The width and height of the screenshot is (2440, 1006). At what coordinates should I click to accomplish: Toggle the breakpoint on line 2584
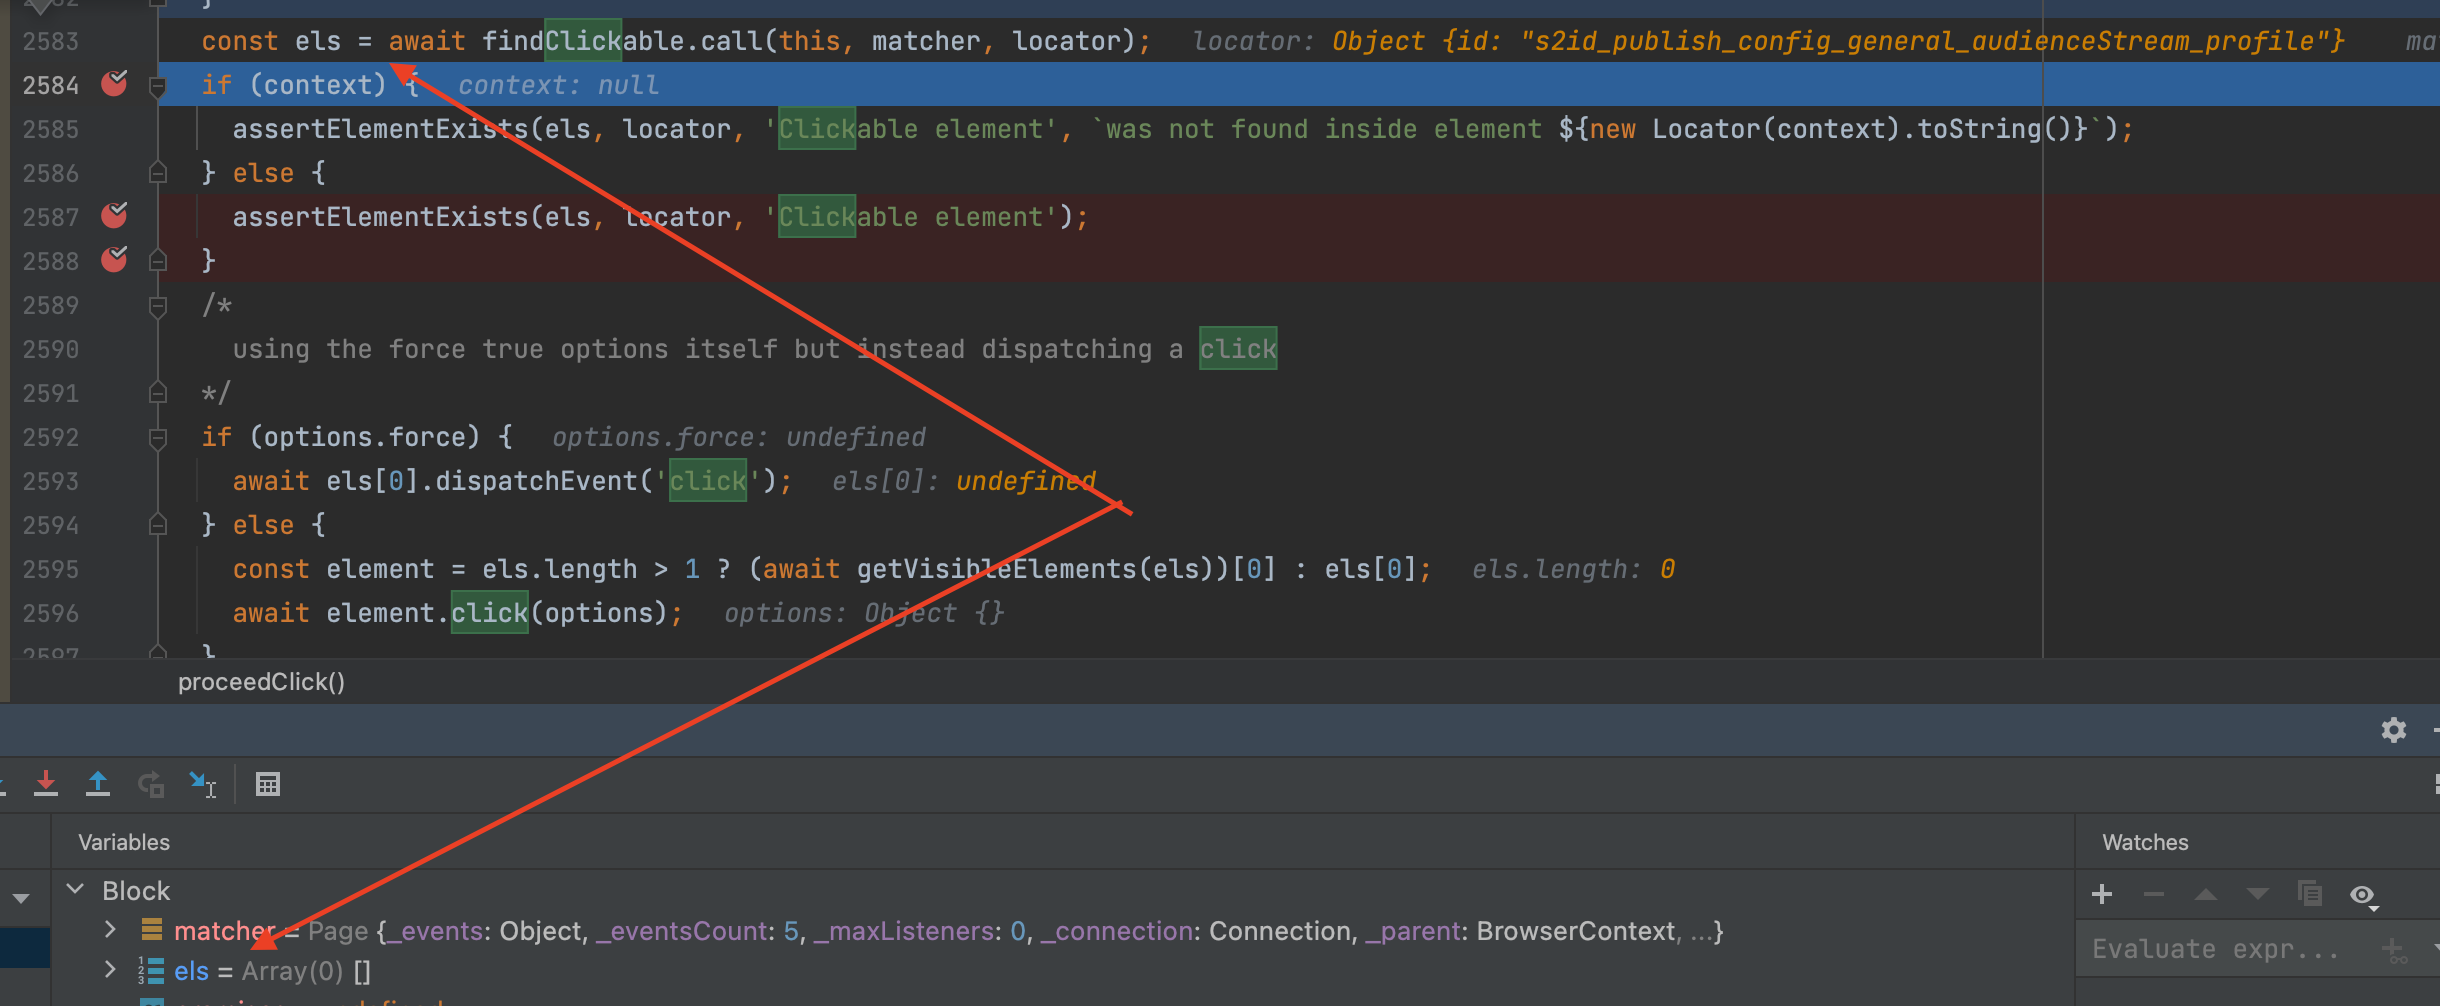point(115,83)
